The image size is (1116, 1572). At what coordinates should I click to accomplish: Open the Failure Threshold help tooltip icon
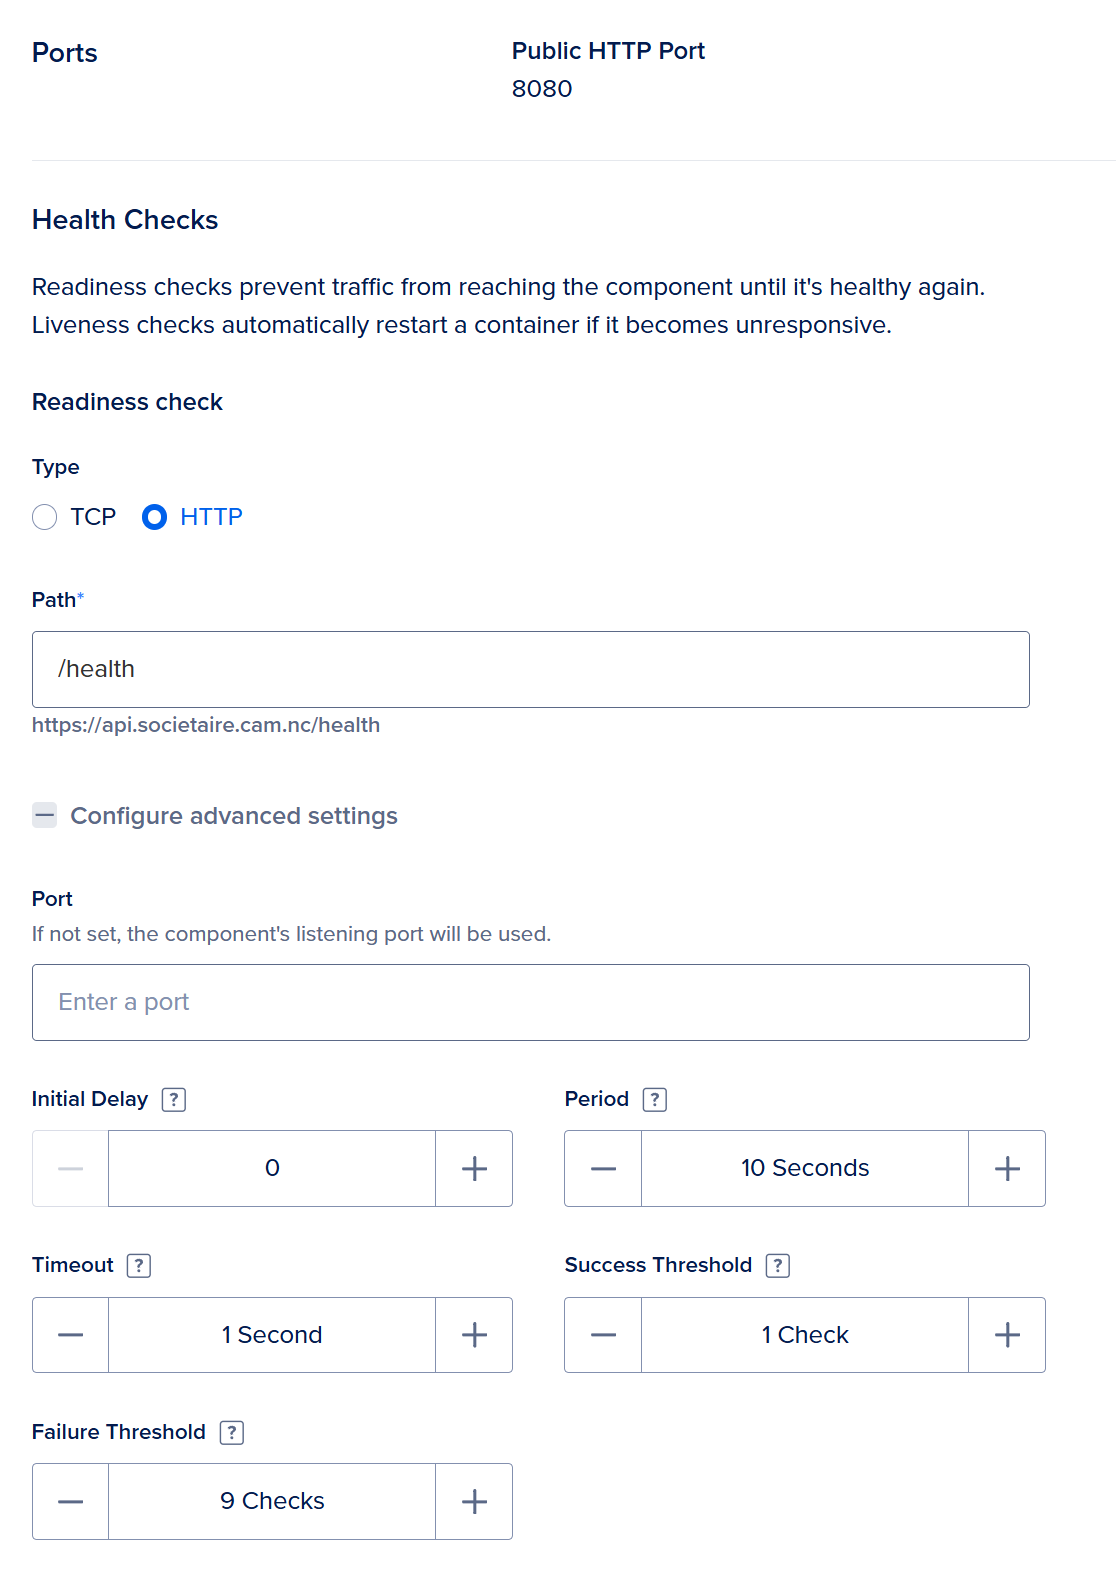[x=232, y=1433]
